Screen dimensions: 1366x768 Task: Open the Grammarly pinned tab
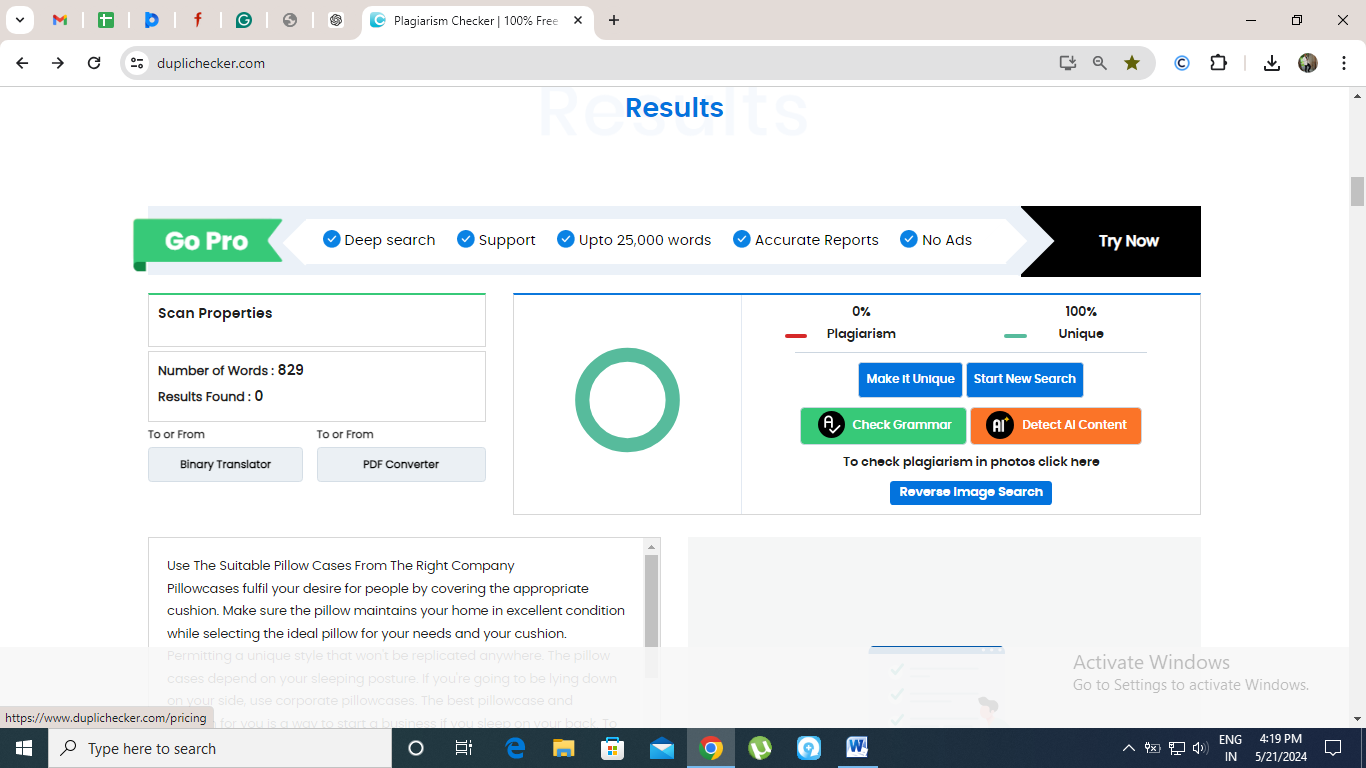244,20
